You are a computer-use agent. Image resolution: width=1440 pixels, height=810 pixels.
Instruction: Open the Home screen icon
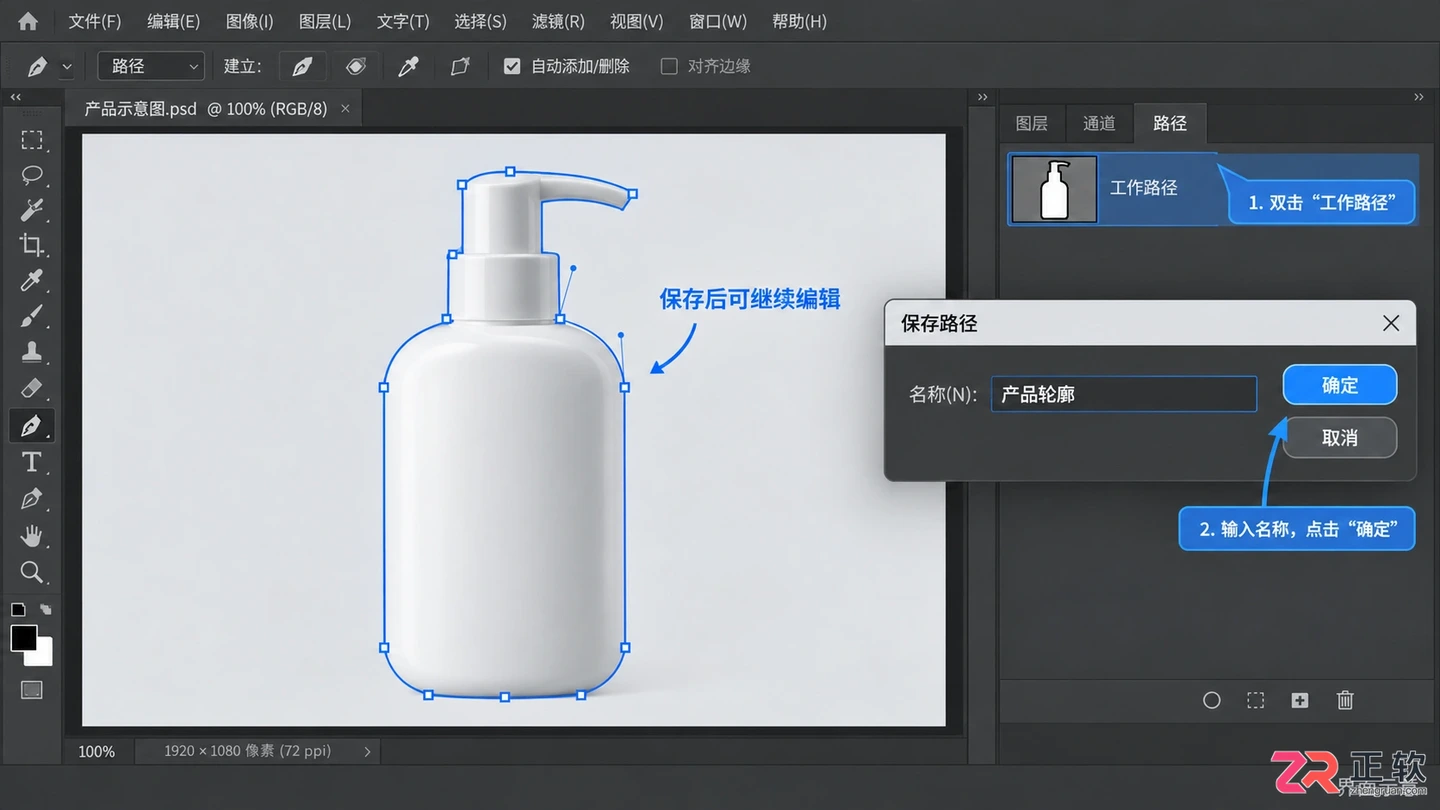(28, 21)
